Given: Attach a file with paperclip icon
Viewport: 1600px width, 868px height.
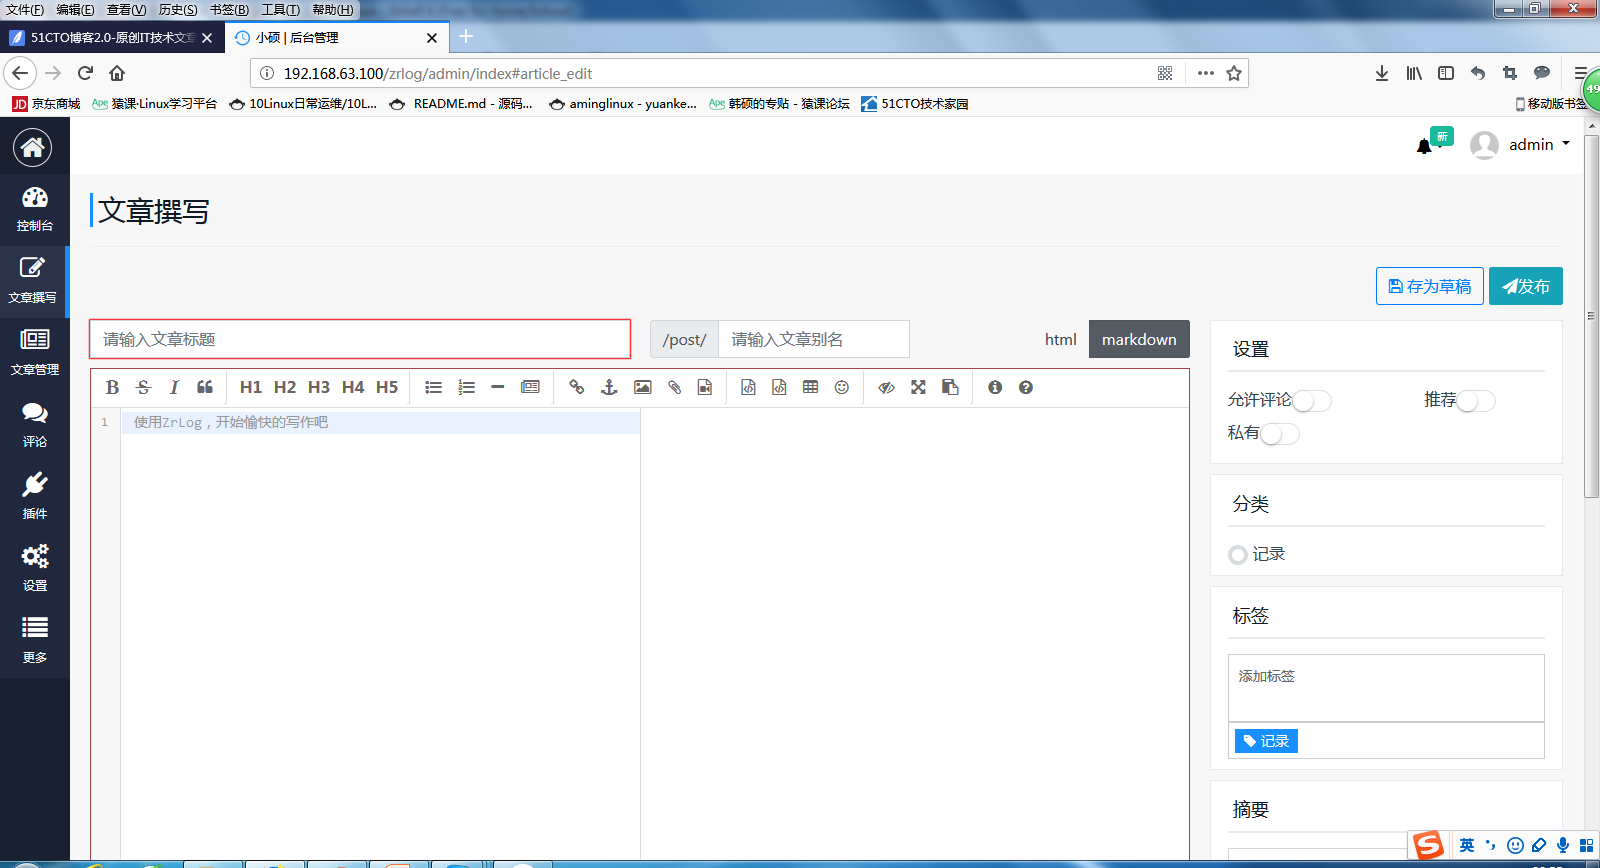Looking at the screenshot, I should point(675,387).
